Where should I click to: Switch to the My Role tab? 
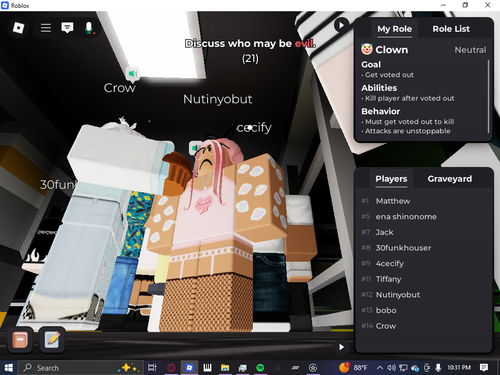tap(394, 29)
